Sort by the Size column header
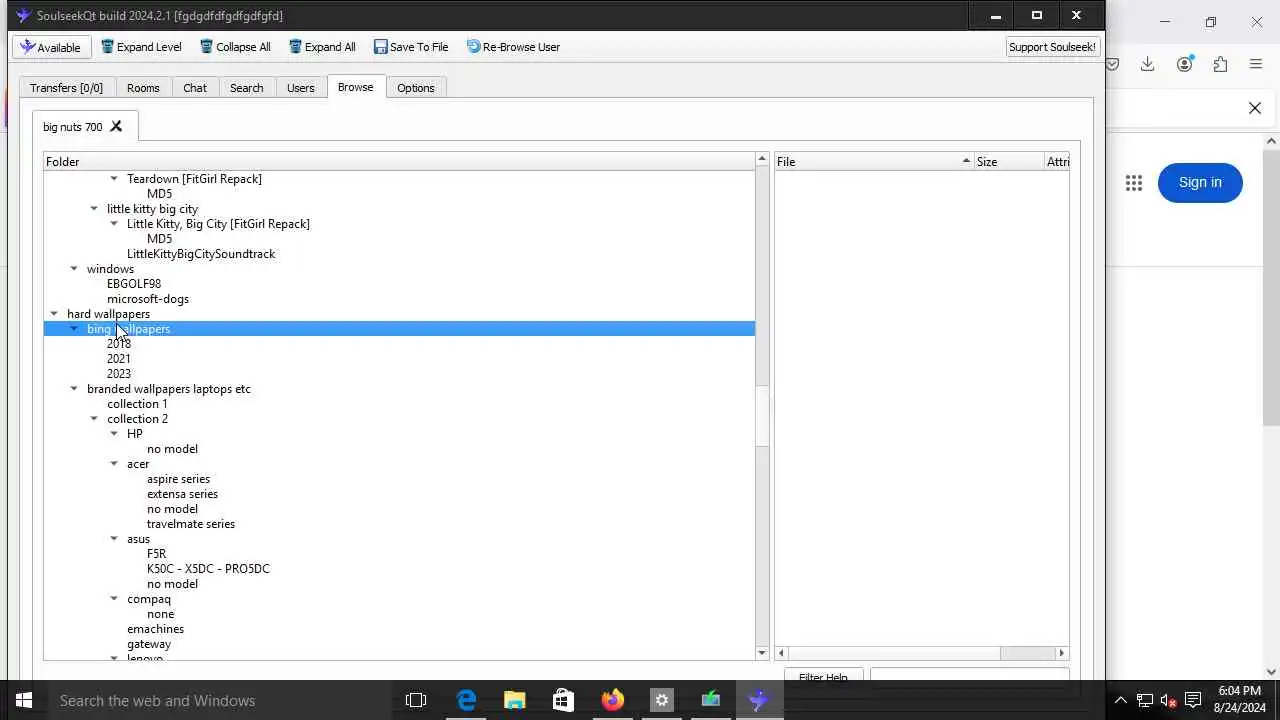This screenshot has width=1280, height=720. (x=1009, y=162)
